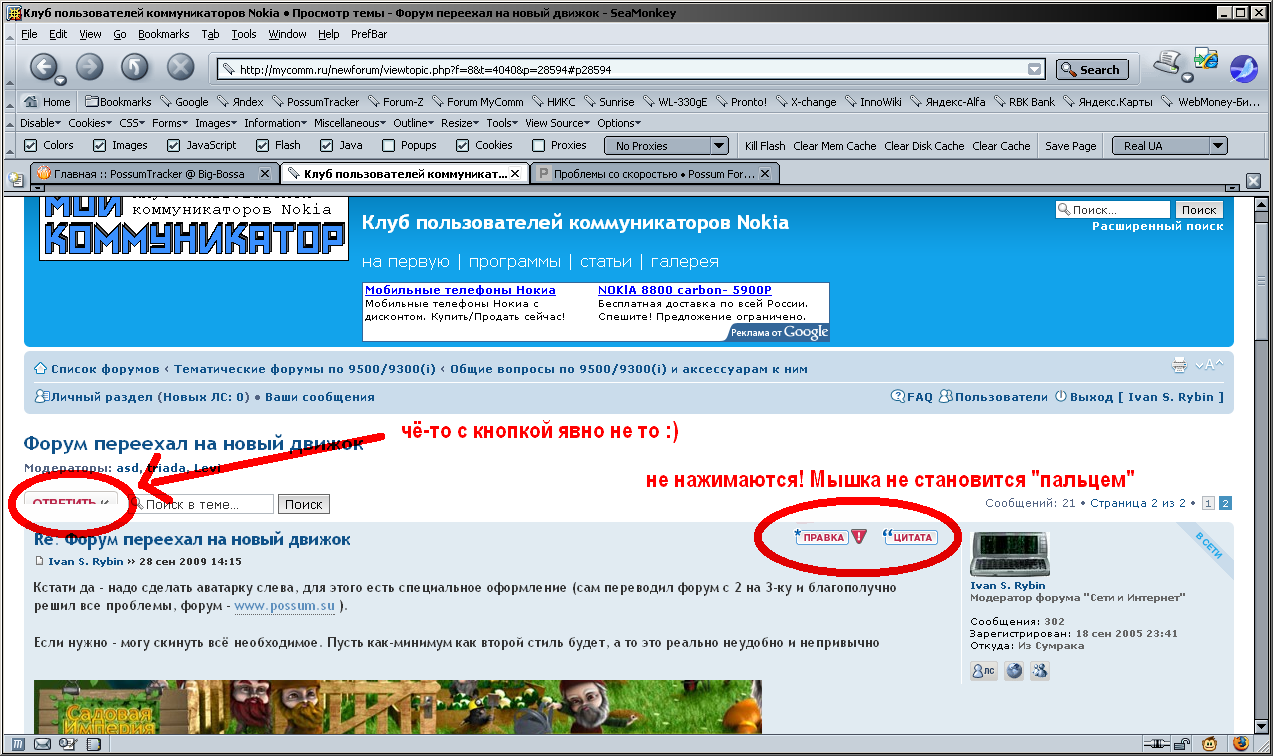This screenshot has height=756, width=1273.
Task: Click the ПРАВКА edit post button
Action: [x=820, y=537]
